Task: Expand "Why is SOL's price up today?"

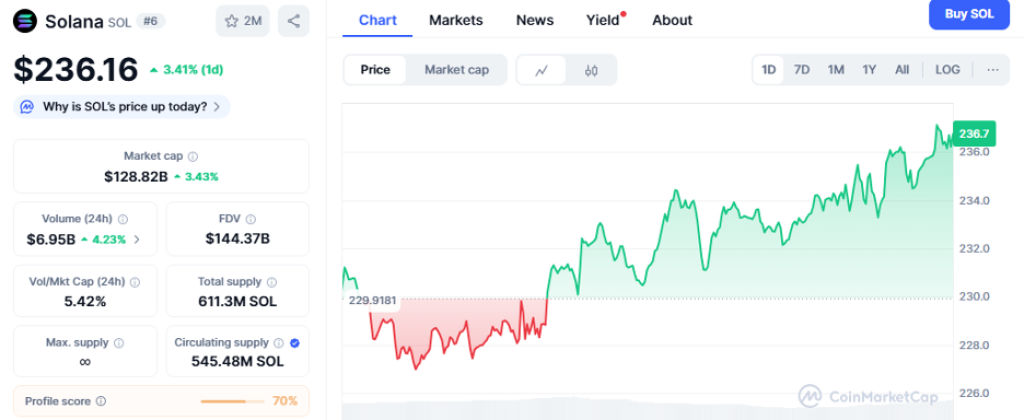Action: pos(124,107)
